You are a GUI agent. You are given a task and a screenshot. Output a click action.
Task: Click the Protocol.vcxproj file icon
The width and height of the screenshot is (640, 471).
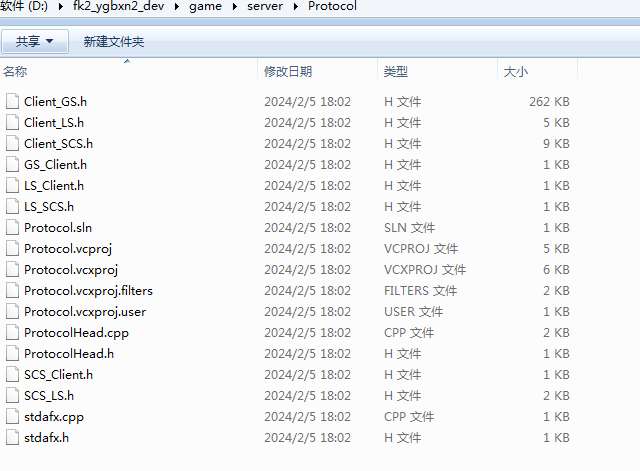coord(12,269)
